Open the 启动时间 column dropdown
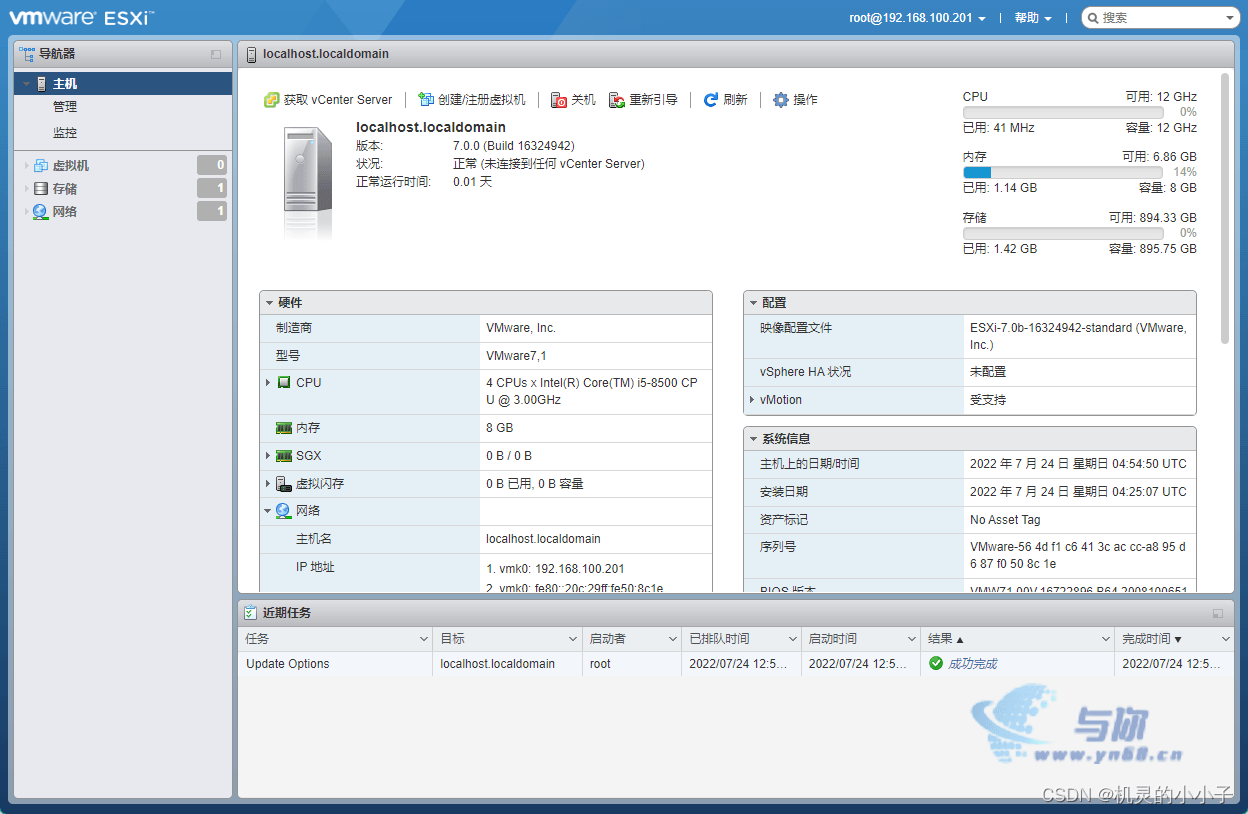 [x=911, y=639]
